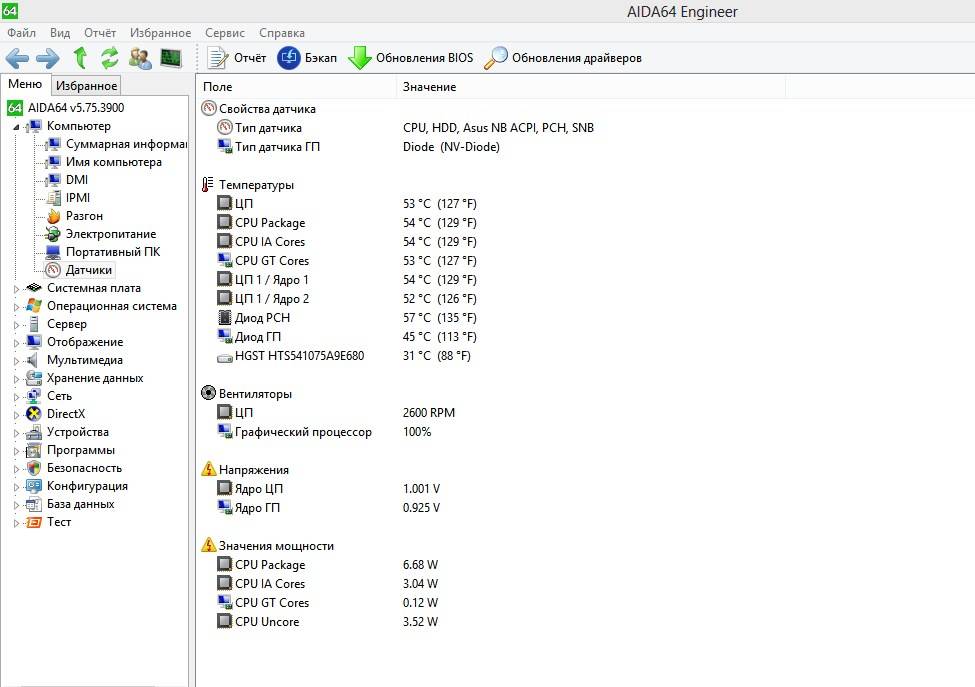Click the Forward arrow navigation icon

coord(48,58)
